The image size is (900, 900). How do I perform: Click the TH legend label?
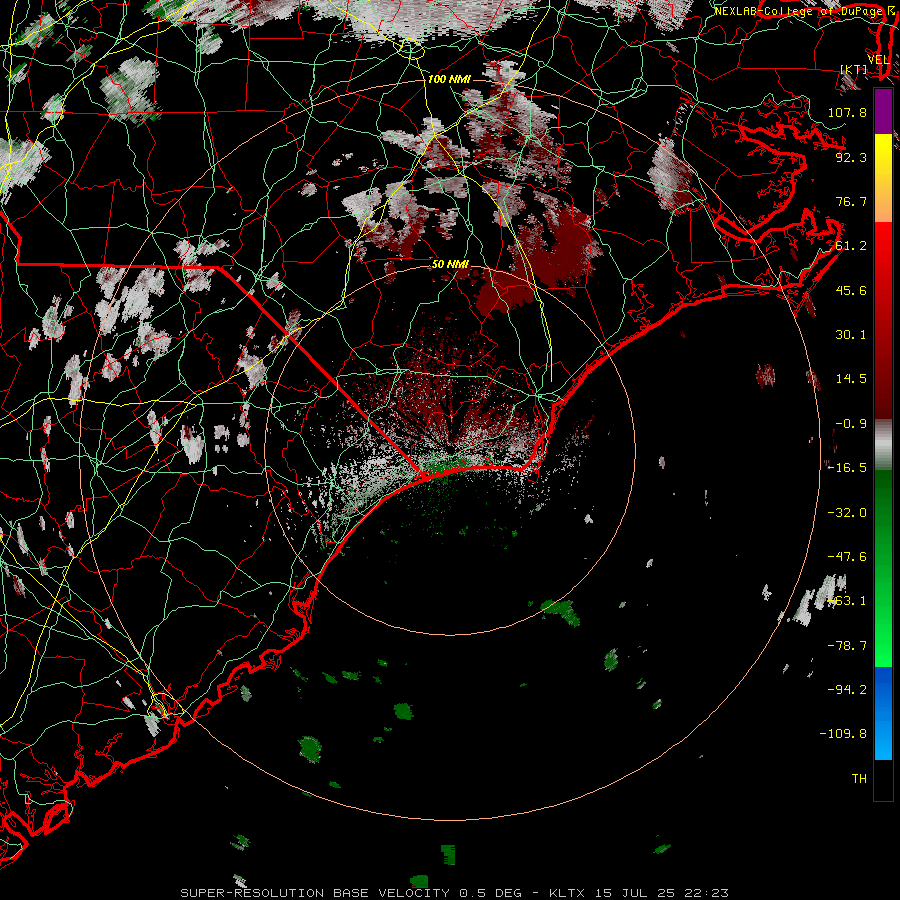pyautogui.click(x=859, y=778)
